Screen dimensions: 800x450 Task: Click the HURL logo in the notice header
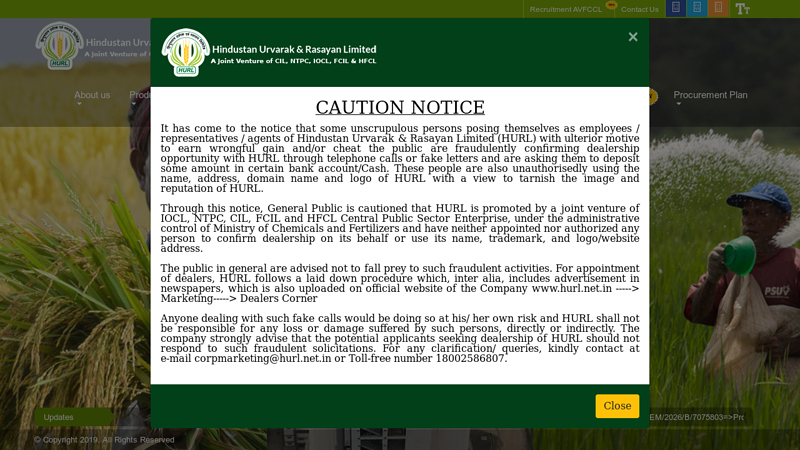pyautogui.click(x=186, y=52)
